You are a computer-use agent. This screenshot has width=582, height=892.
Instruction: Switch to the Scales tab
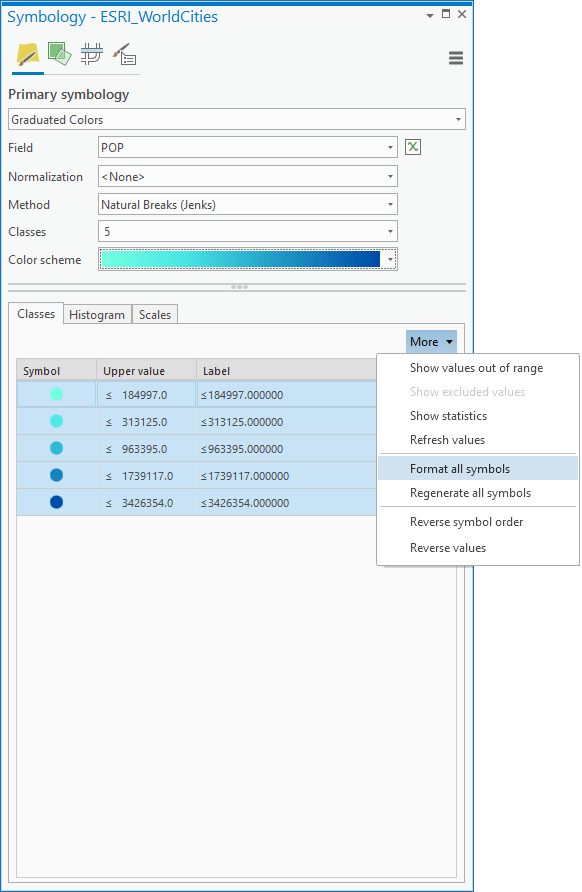pyautogui.click(x=155, y=315)
